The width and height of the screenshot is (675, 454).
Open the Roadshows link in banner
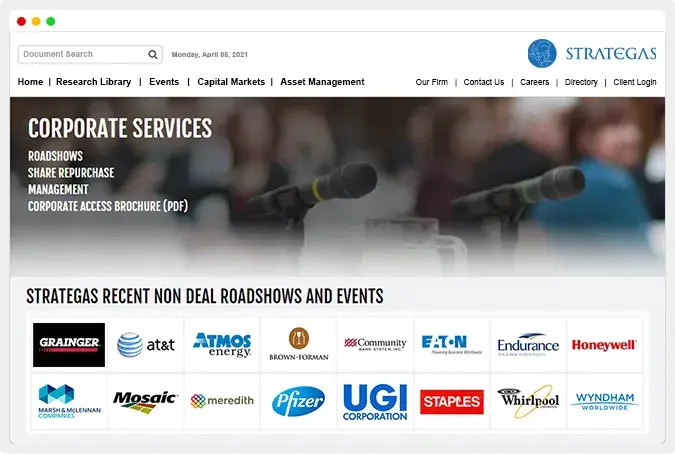point(56,156)
